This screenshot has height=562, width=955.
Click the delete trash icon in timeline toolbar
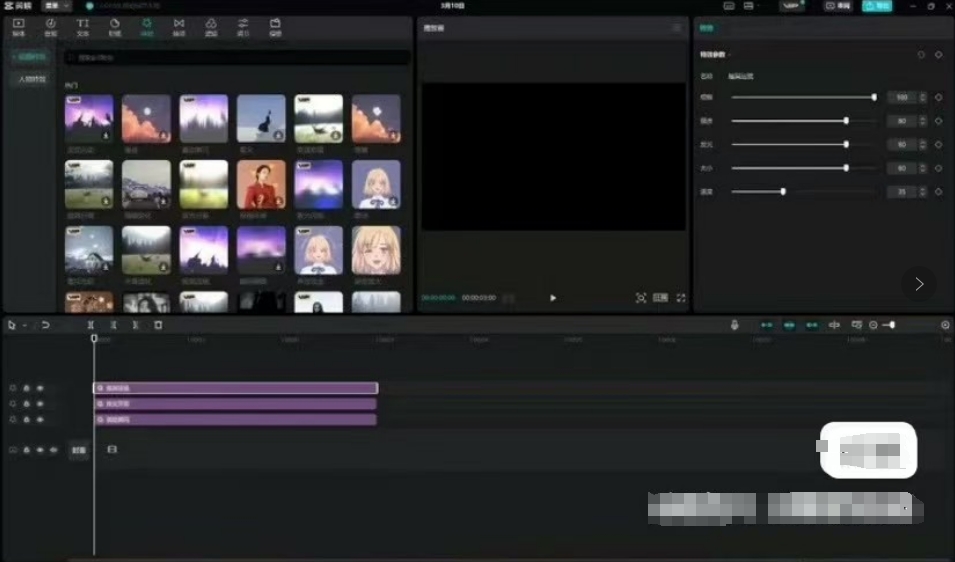click(x=158, y=325)
